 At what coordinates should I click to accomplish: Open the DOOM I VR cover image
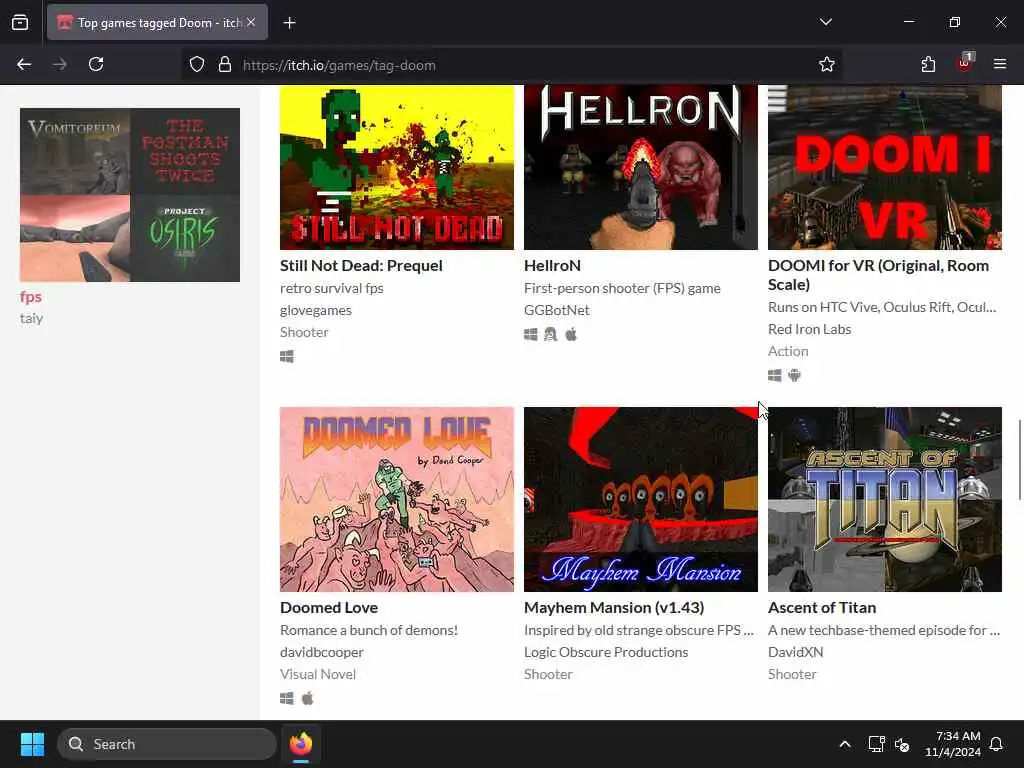pyautogui.click(x=884, y=167)
